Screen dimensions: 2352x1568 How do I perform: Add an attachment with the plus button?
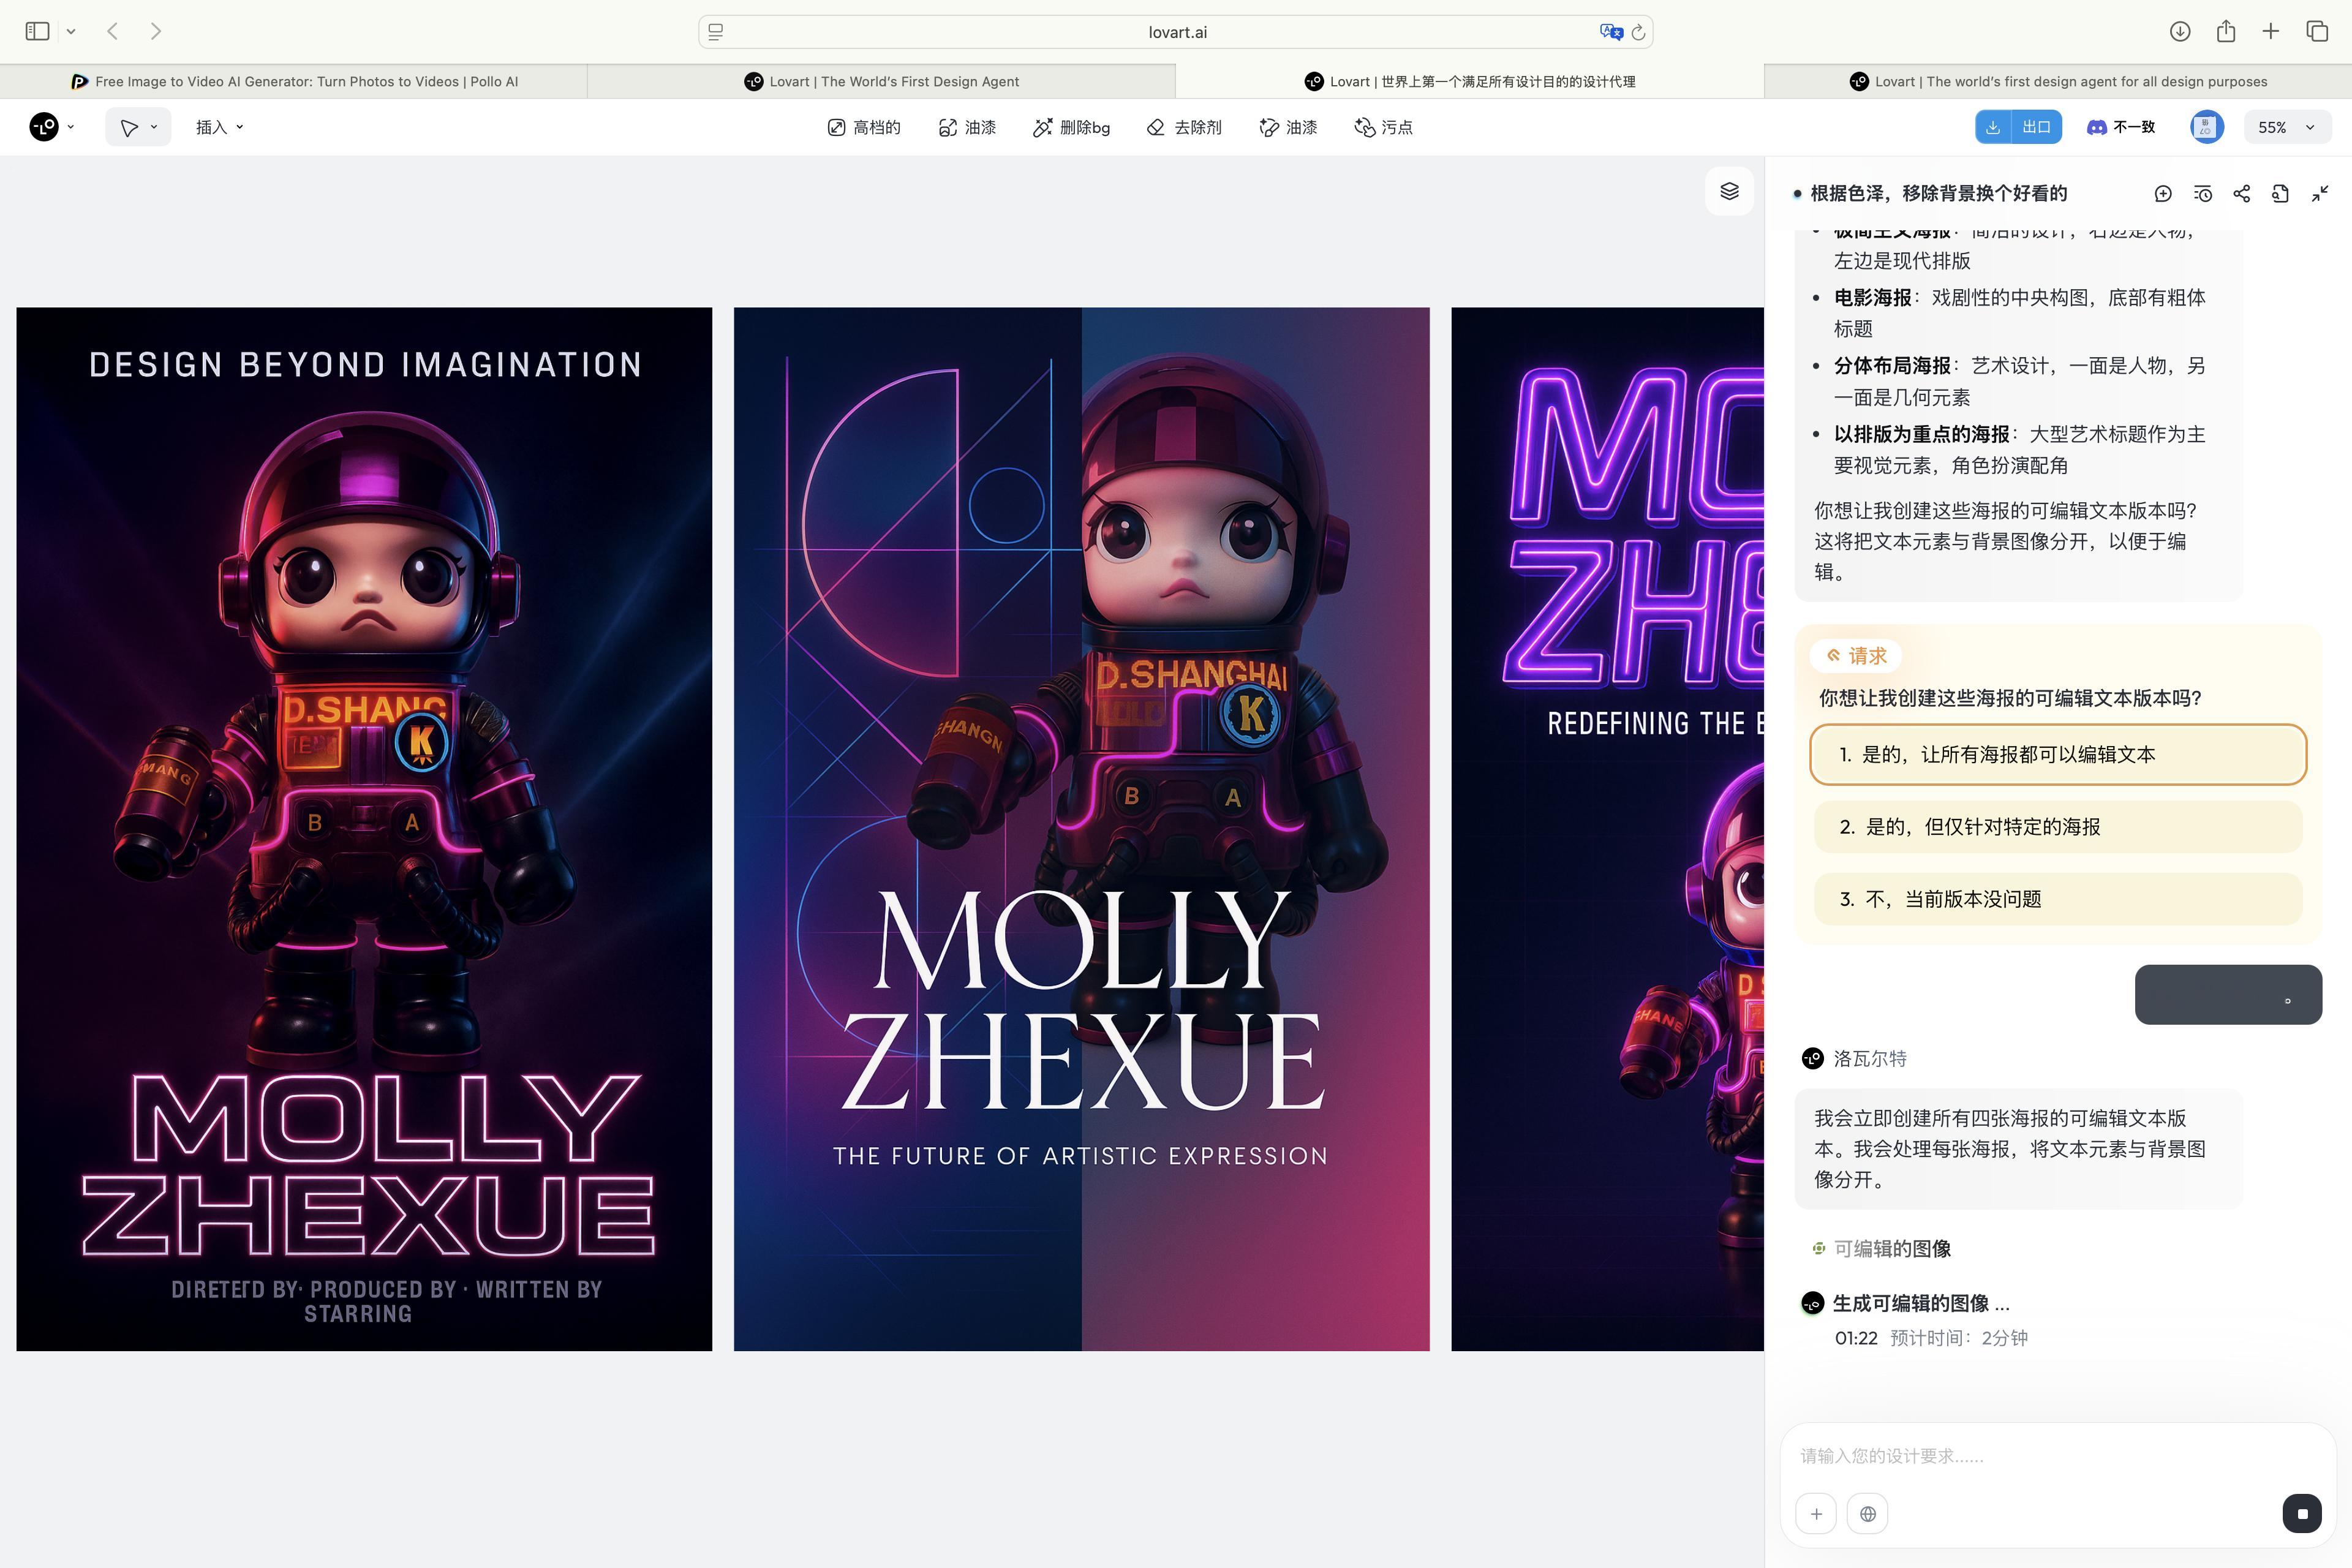(x=1816, y=1514)
